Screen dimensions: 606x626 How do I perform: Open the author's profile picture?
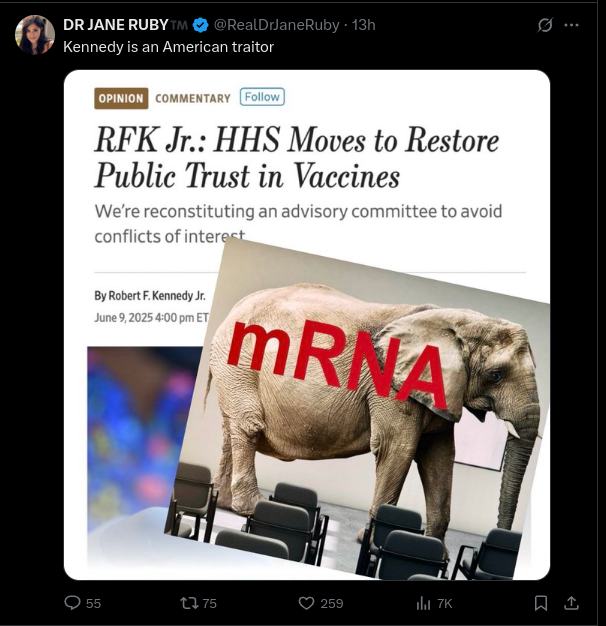click(35, 35)
